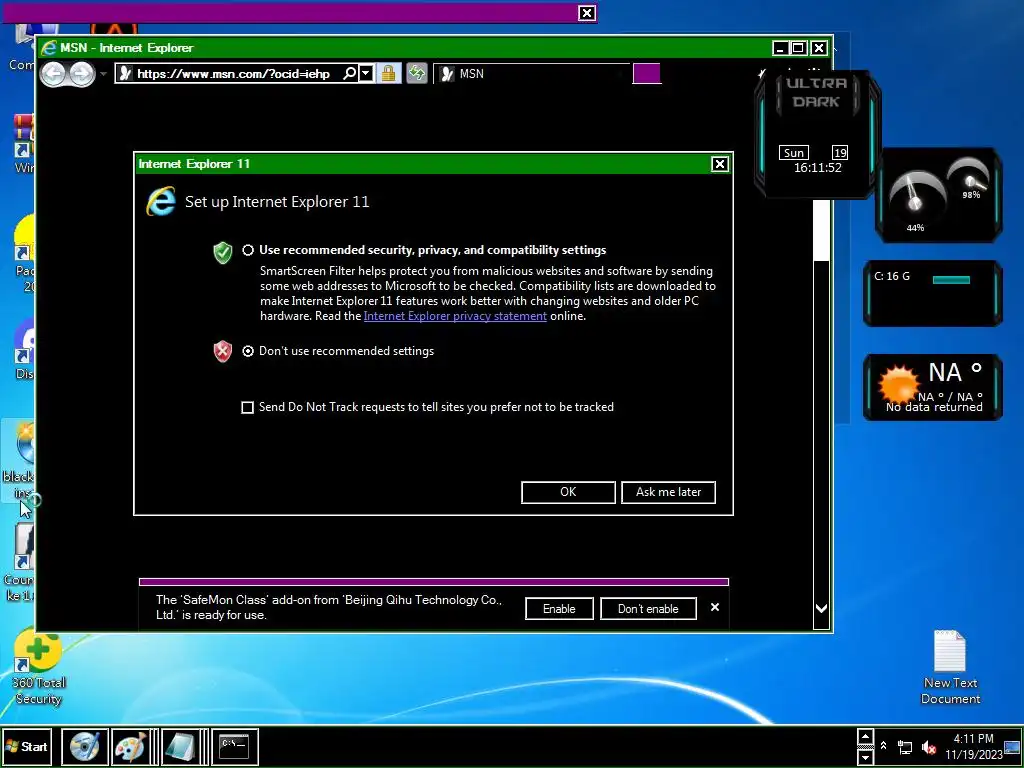Click the weather gadget sun icon

[x=898, y=384]
